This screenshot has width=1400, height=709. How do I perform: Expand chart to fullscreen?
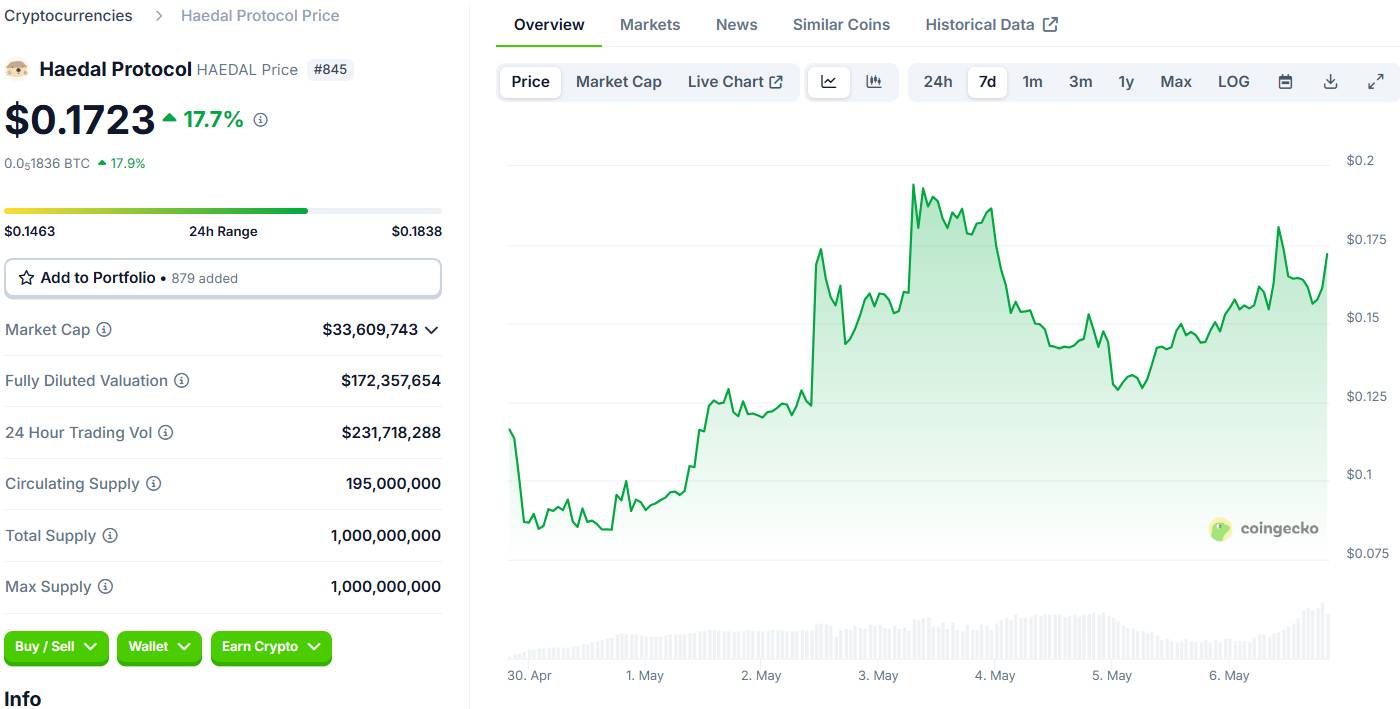(1376, 82)
